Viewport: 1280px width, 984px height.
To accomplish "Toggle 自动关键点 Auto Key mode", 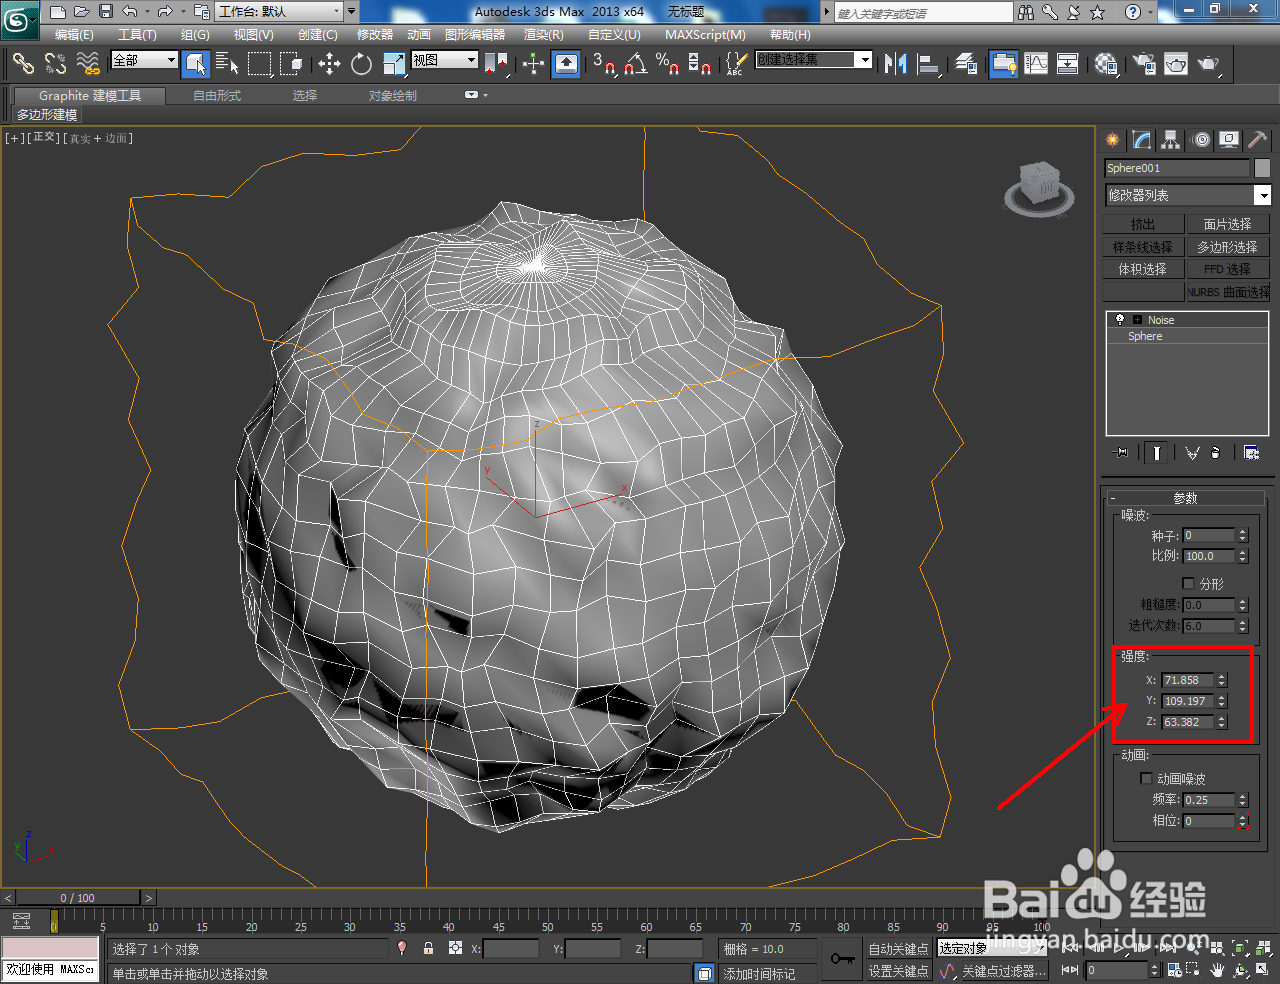I will (898, 949).
